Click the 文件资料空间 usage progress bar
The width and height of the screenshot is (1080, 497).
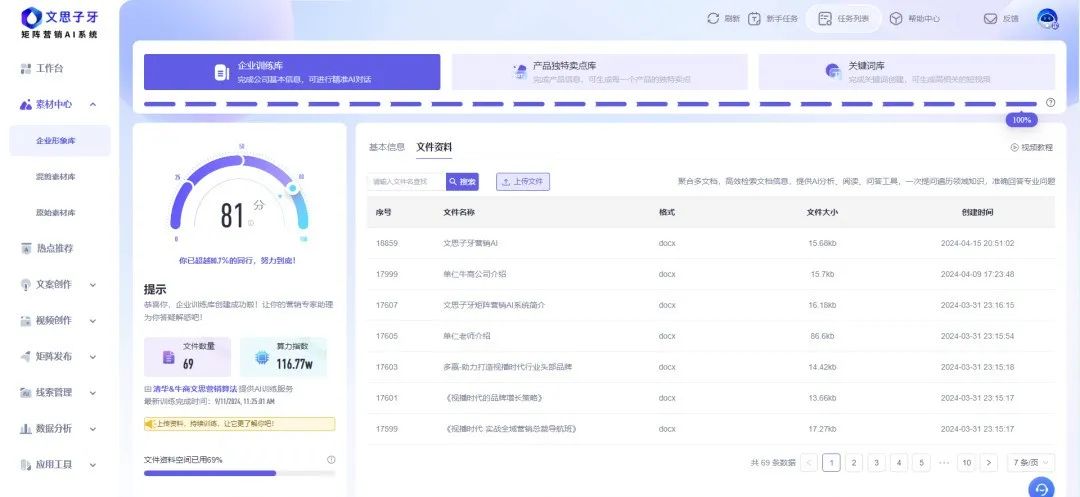pyautogui.click(x=240, y=474)
